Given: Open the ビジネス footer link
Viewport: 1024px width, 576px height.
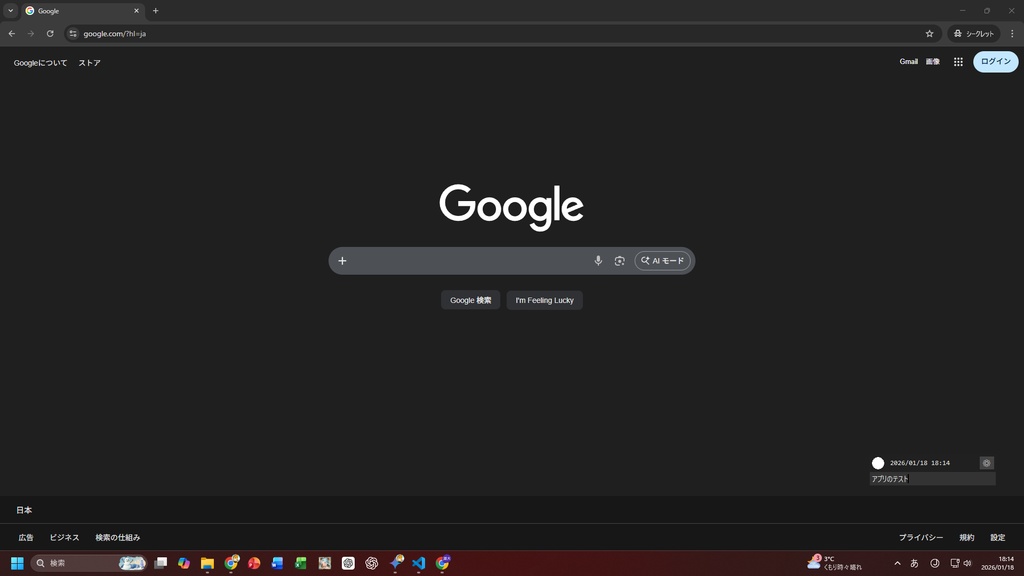Looking at the screenshot, I should pos(65,537).
